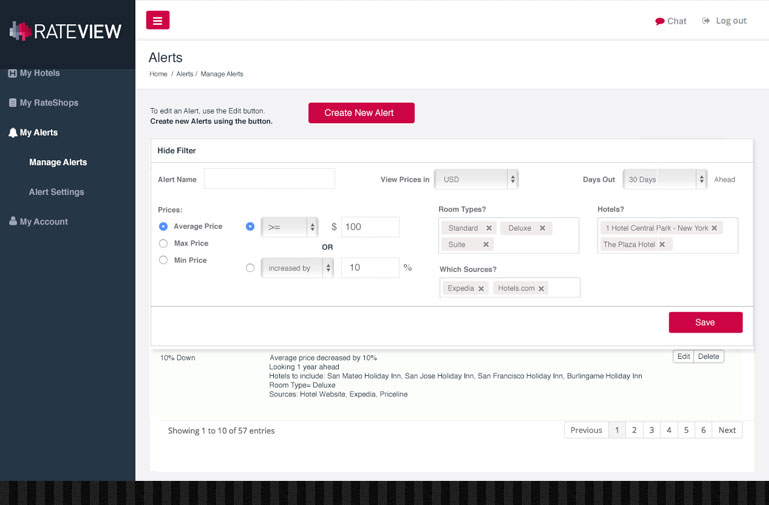Go to Alert Settings in sidebar
The height and width of the screenshot is (505, 769).
coord(57,192)
